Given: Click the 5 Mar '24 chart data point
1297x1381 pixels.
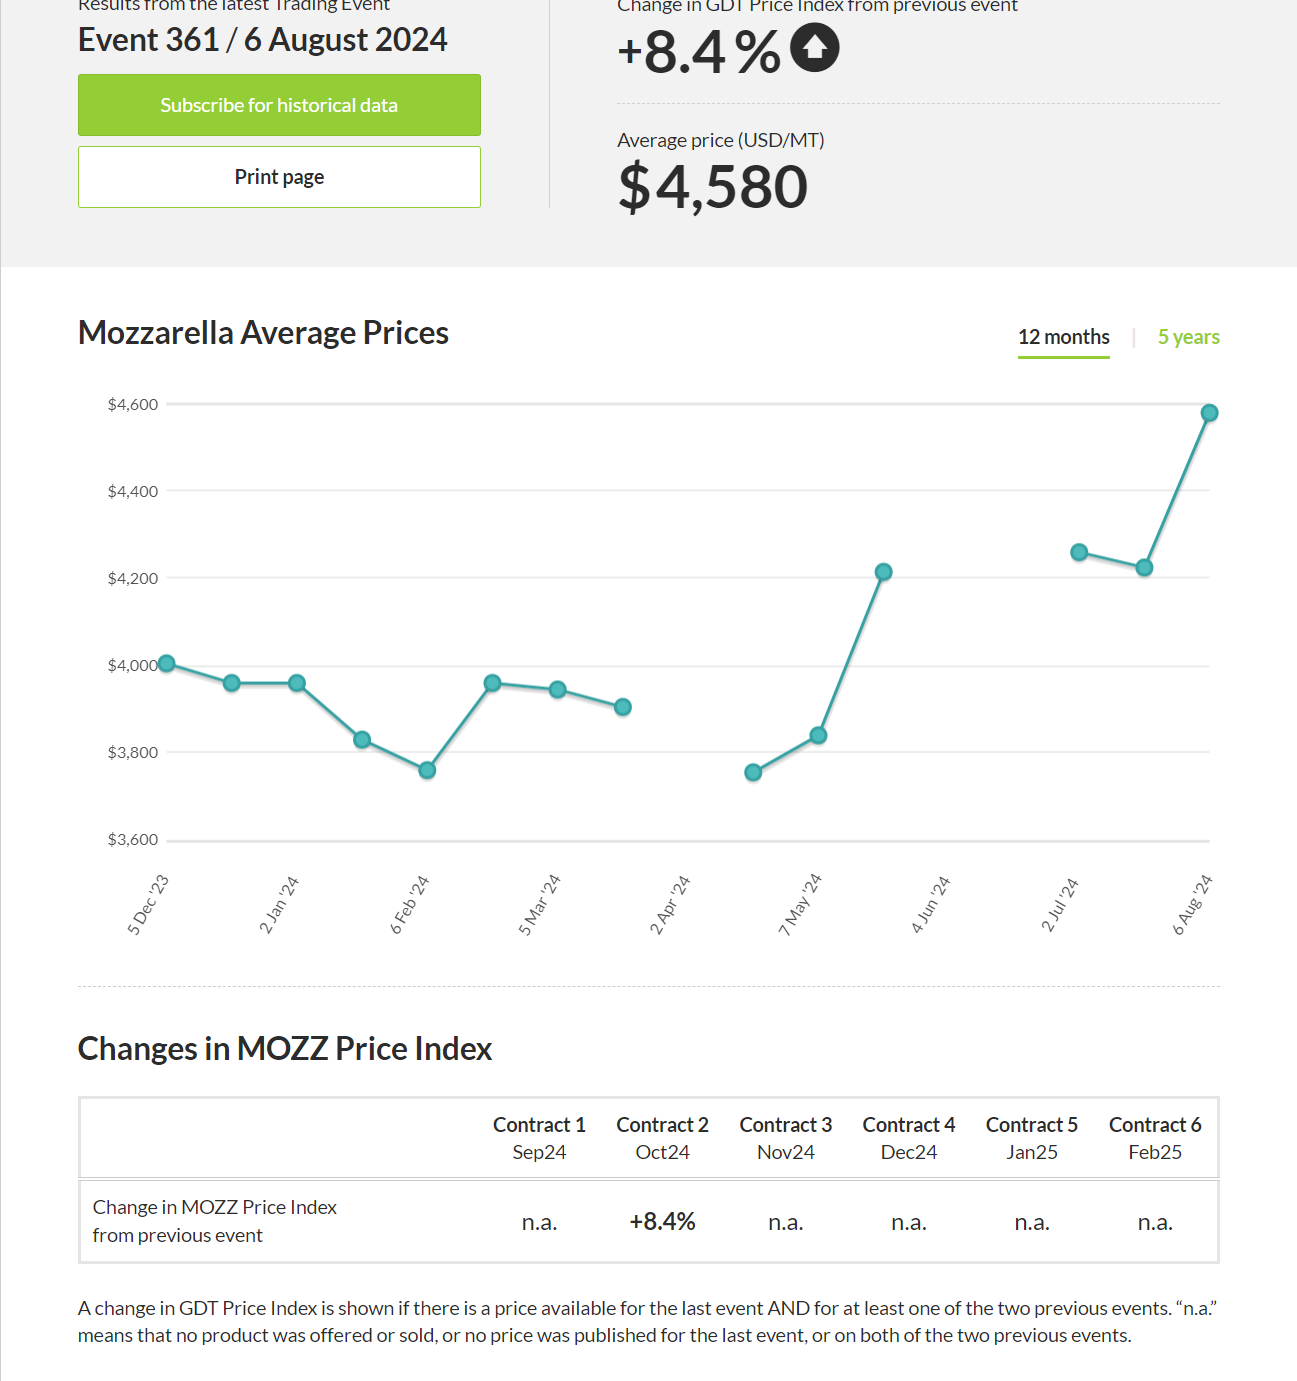Looking at the screenshot, I should click(558, 690).
